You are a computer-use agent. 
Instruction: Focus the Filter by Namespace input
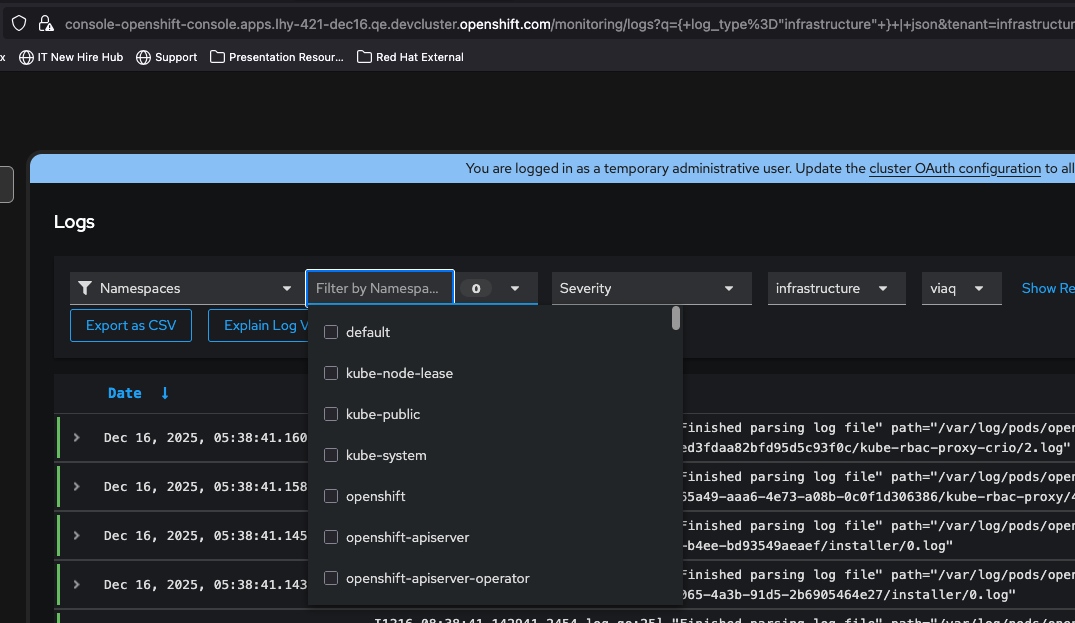point(380,288)
